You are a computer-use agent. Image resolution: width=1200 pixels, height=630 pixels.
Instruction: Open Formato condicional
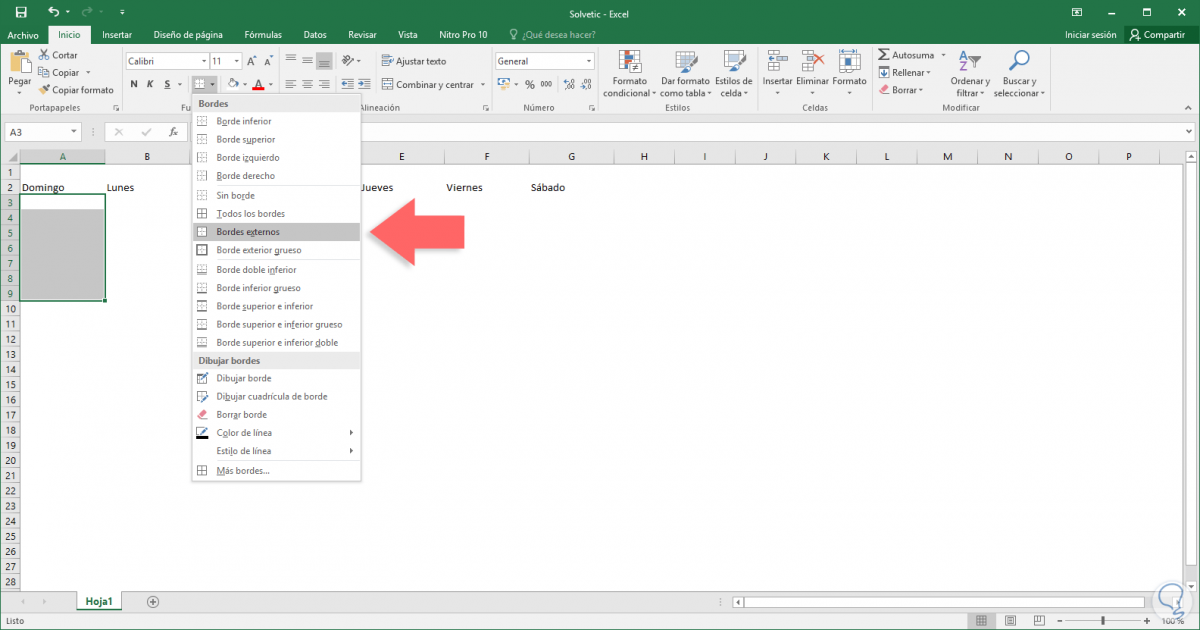[629, 74]
